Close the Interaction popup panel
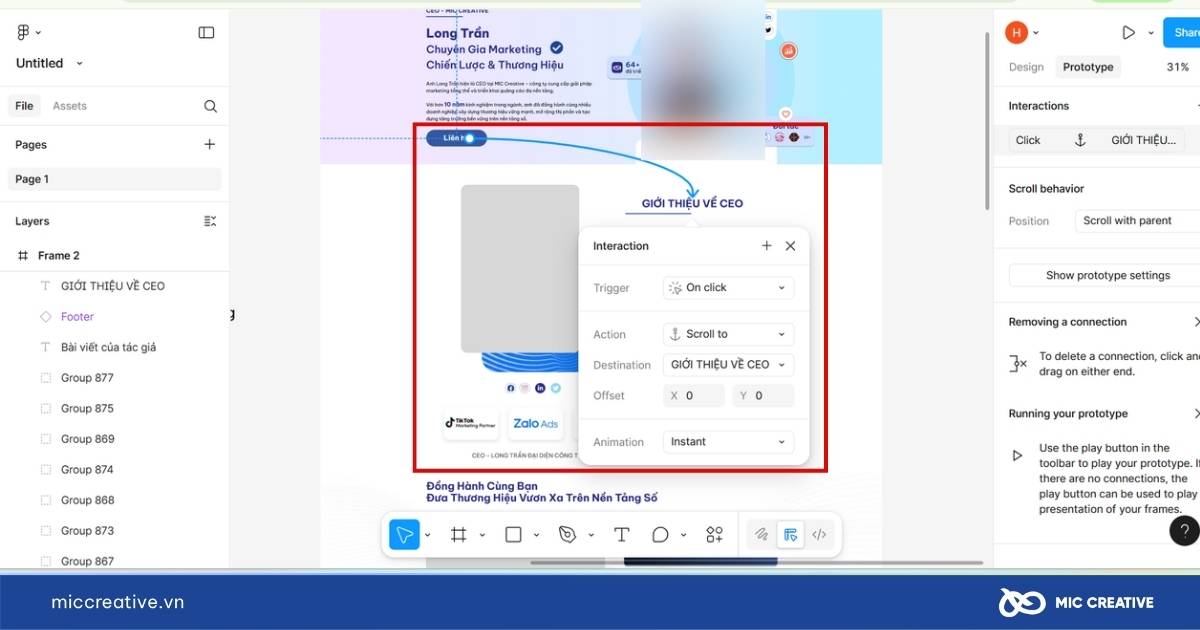The width and height of the screenshot is (1200, 630). pyautogui.click(x=790, y=246)
